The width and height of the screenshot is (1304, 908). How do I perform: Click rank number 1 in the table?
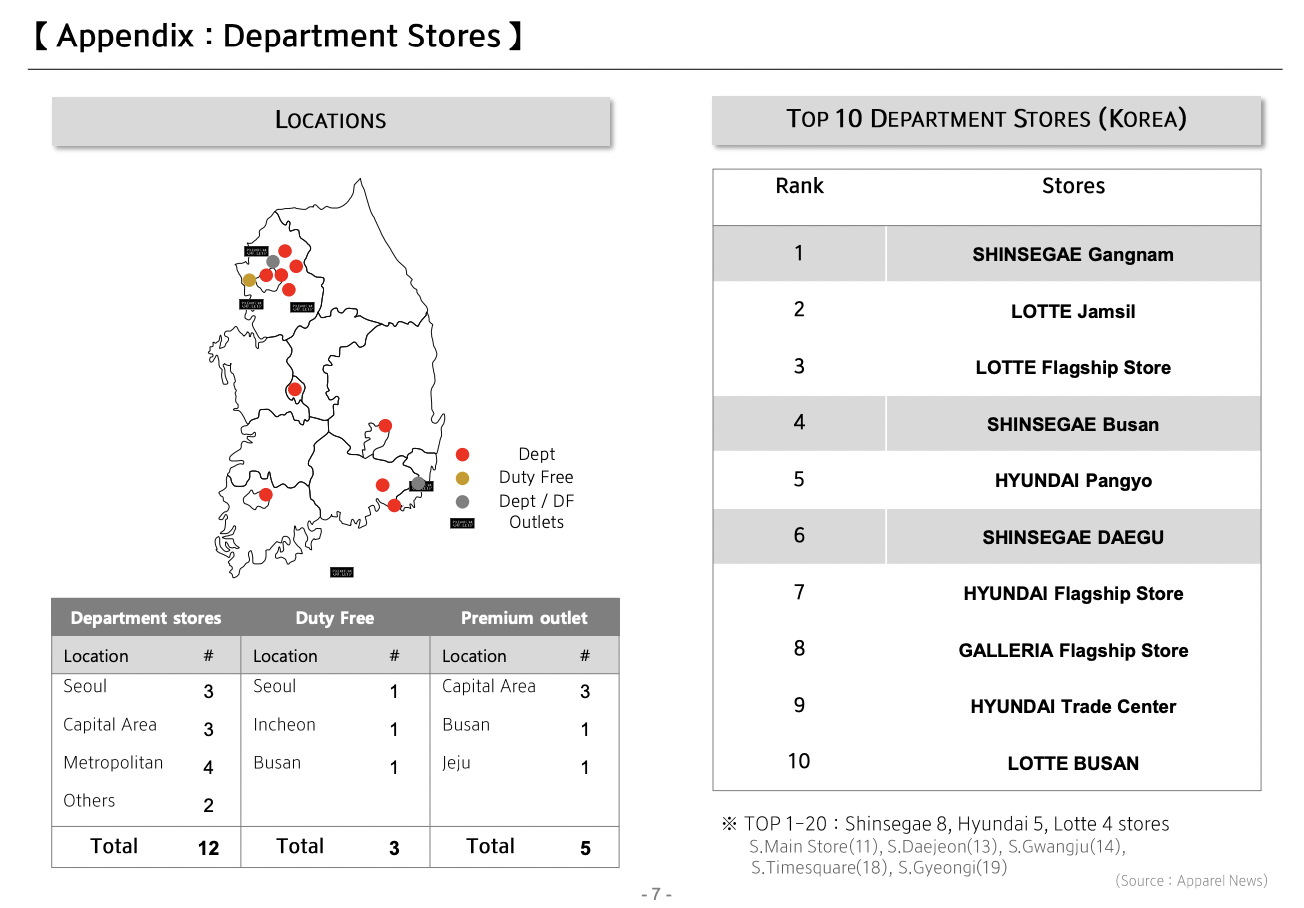tap(799, 253)
